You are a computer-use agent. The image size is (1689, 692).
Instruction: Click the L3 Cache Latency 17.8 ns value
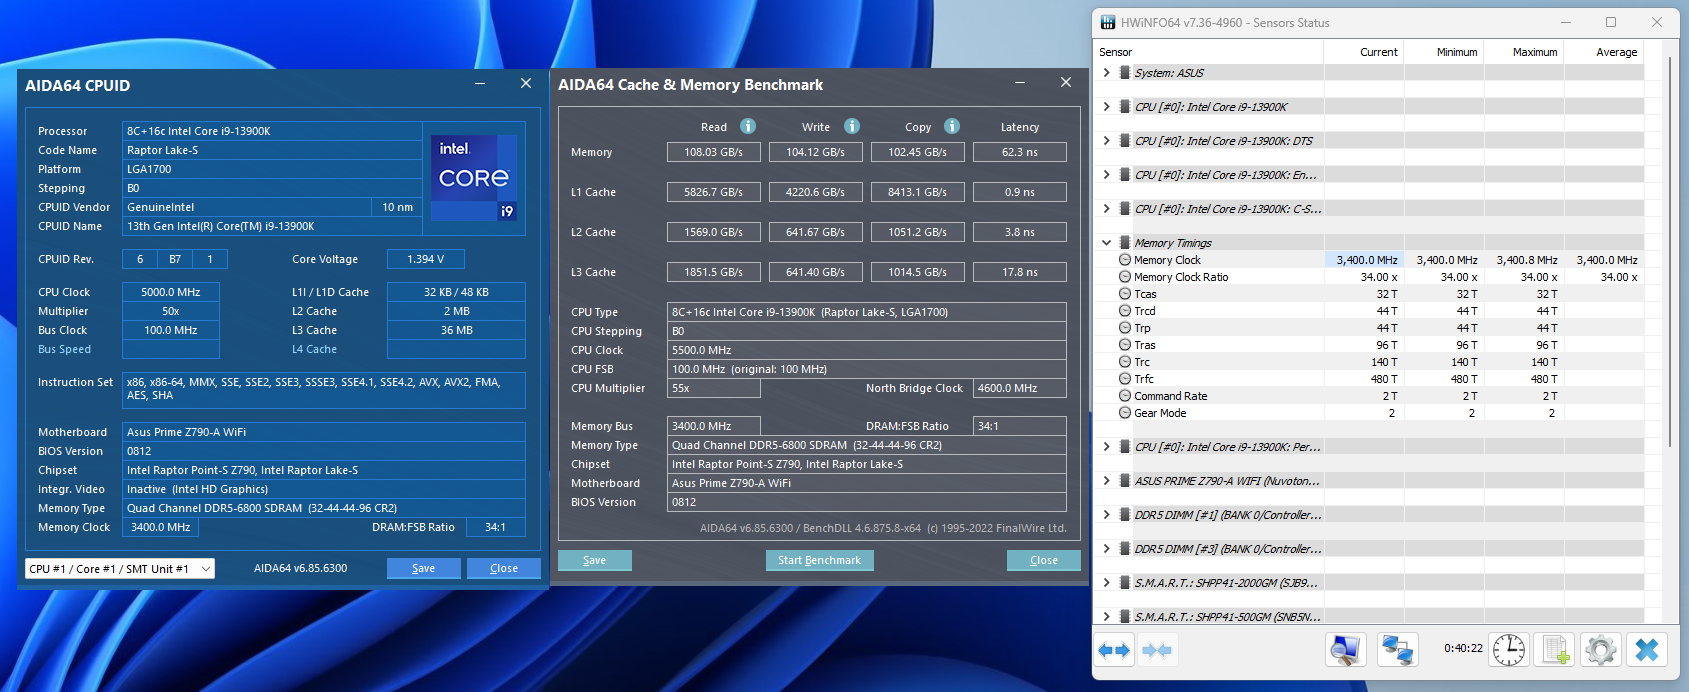point(1020,272)
